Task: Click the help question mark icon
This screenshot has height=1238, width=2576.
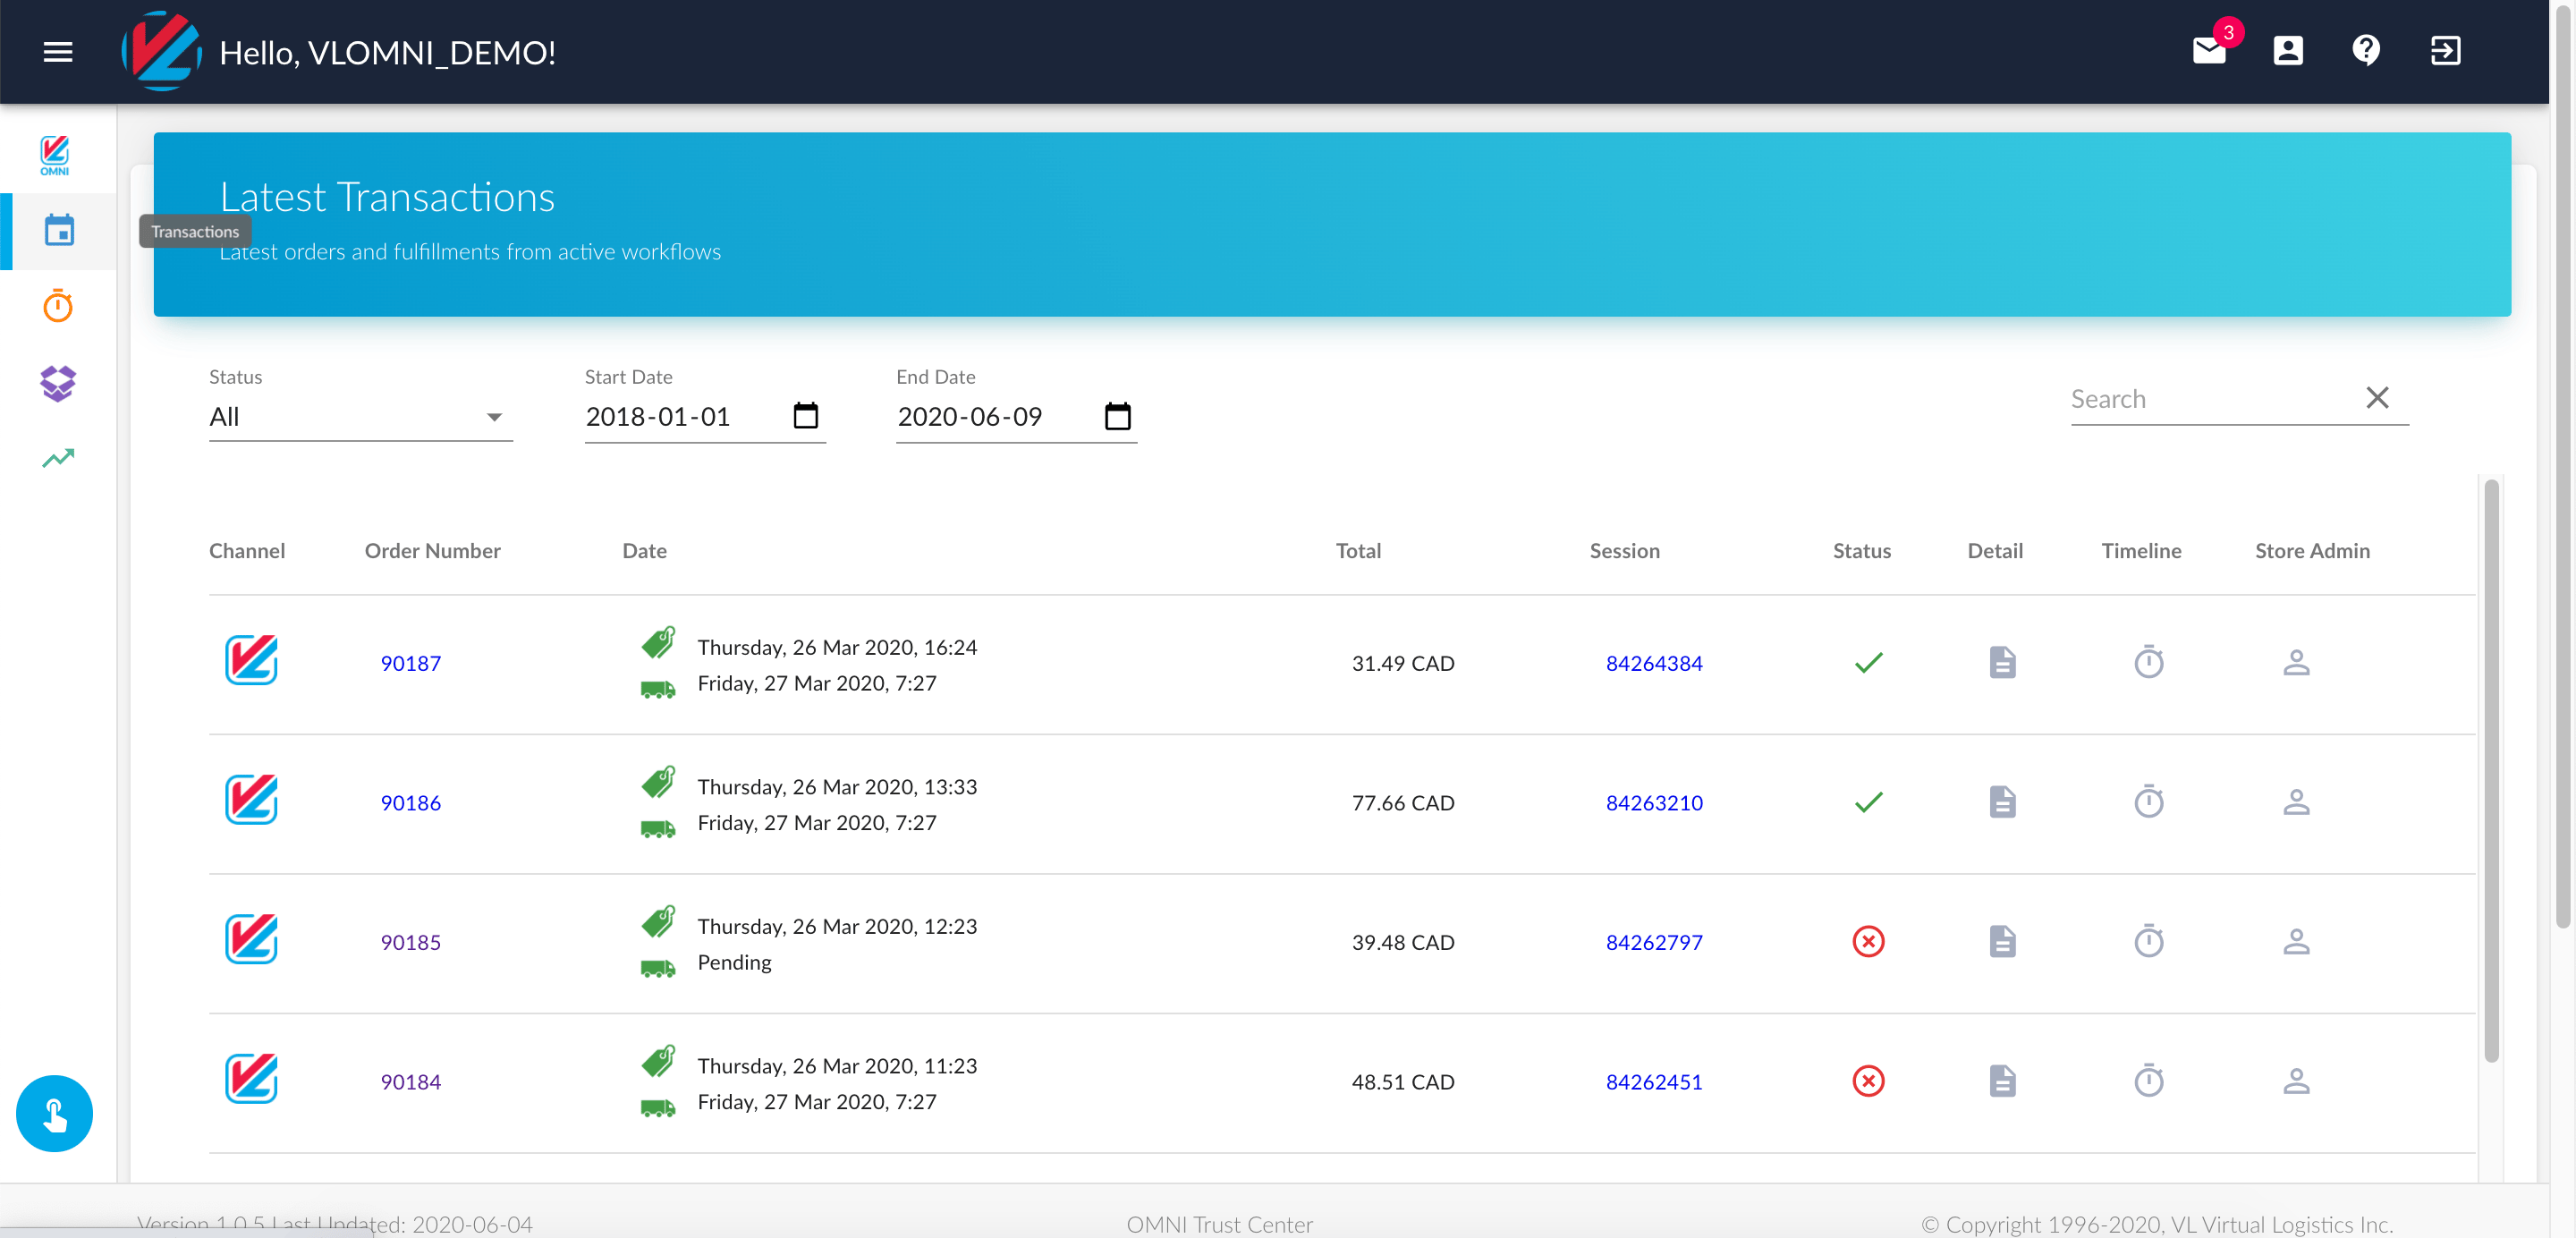Action: (x=2366, y=51)
